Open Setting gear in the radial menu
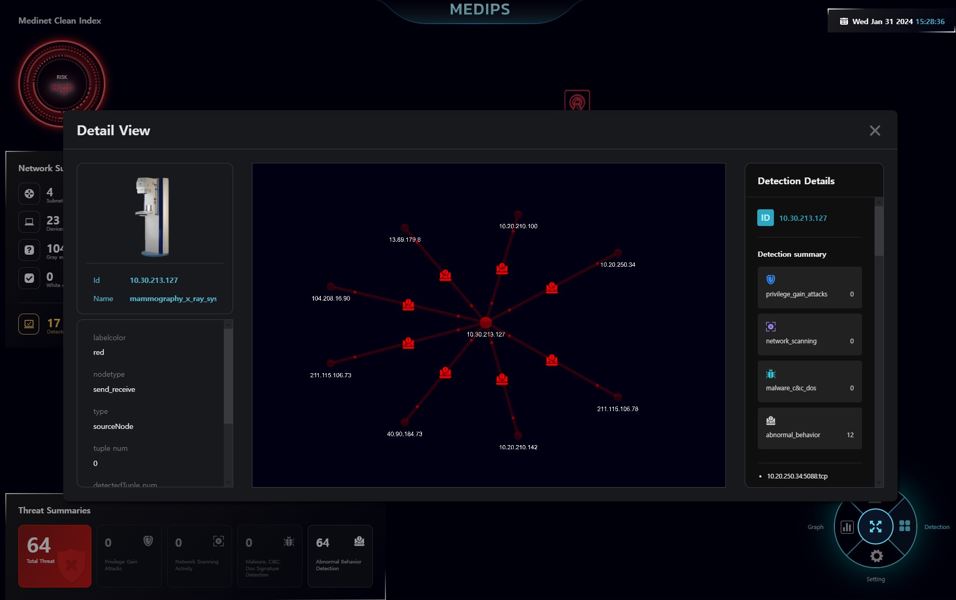This screenshot has height=600, width=956. click(x=876, y=556)
